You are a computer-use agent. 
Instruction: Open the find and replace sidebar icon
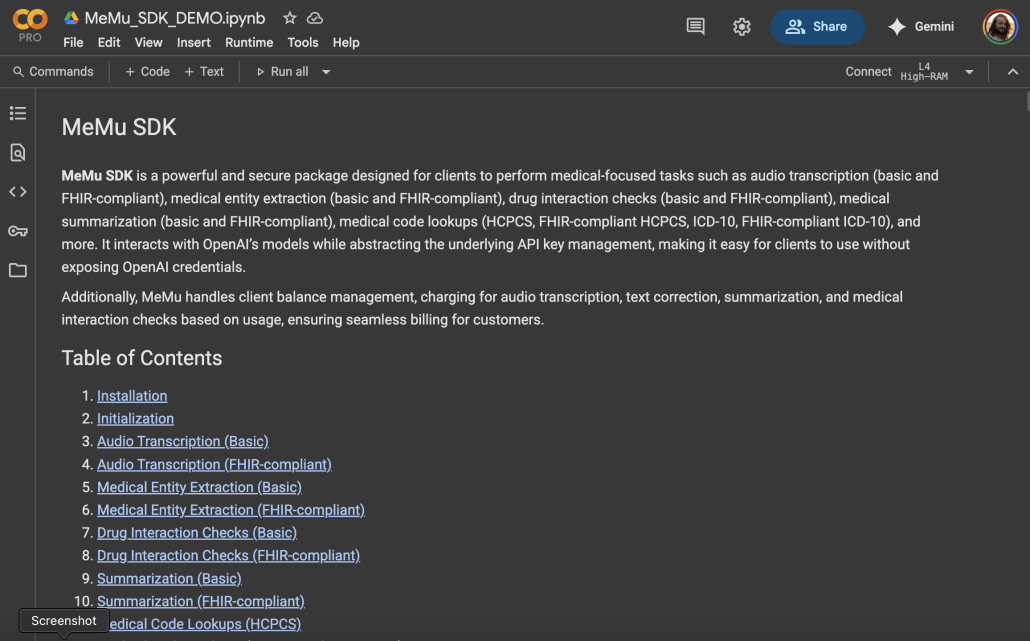[17, 153]
